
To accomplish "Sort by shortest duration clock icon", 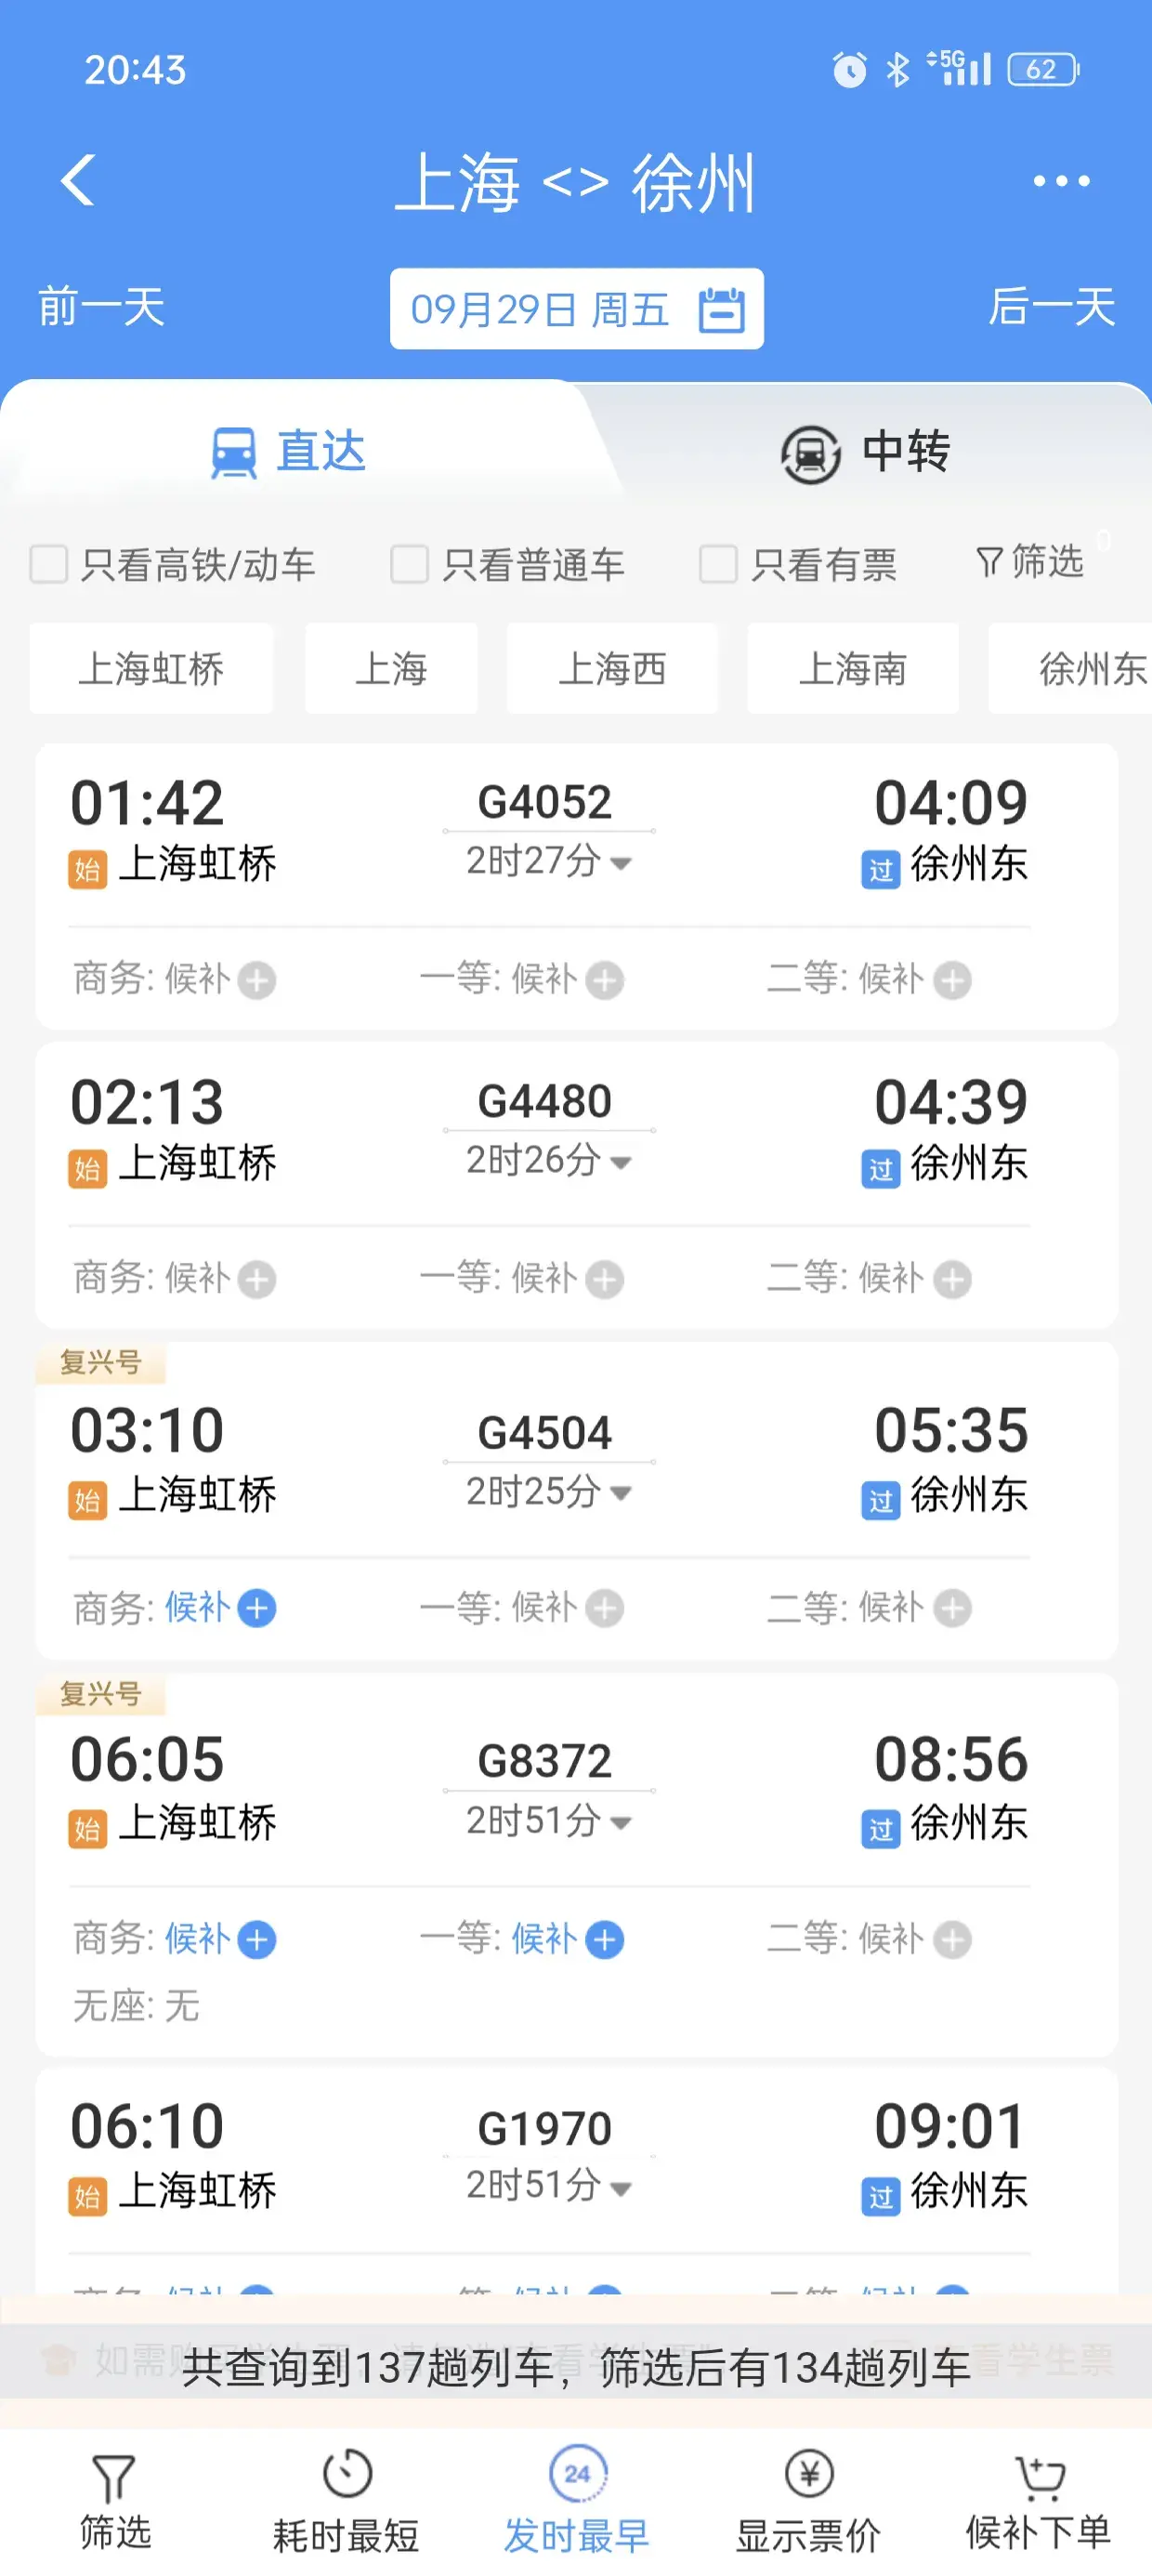I will click(346, 2474).
